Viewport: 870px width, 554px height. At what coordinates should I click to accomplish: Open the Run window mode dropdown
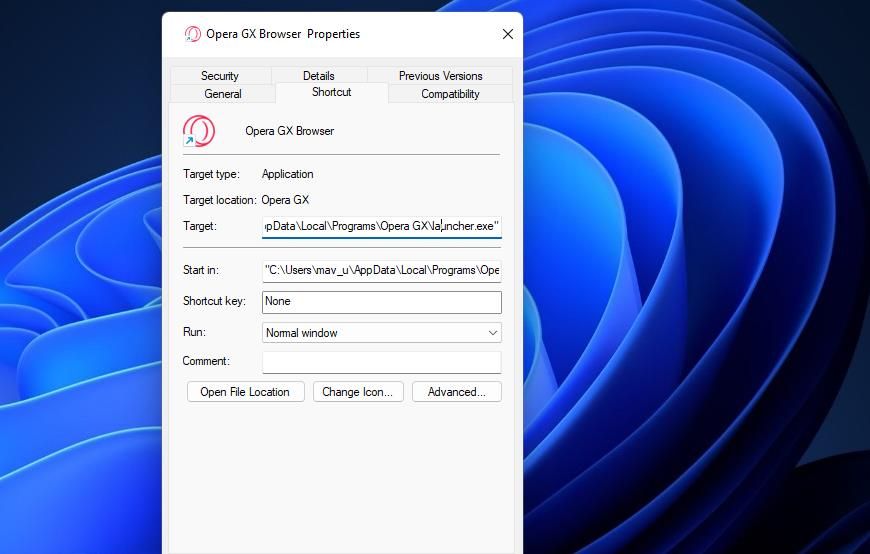[382, 333]
